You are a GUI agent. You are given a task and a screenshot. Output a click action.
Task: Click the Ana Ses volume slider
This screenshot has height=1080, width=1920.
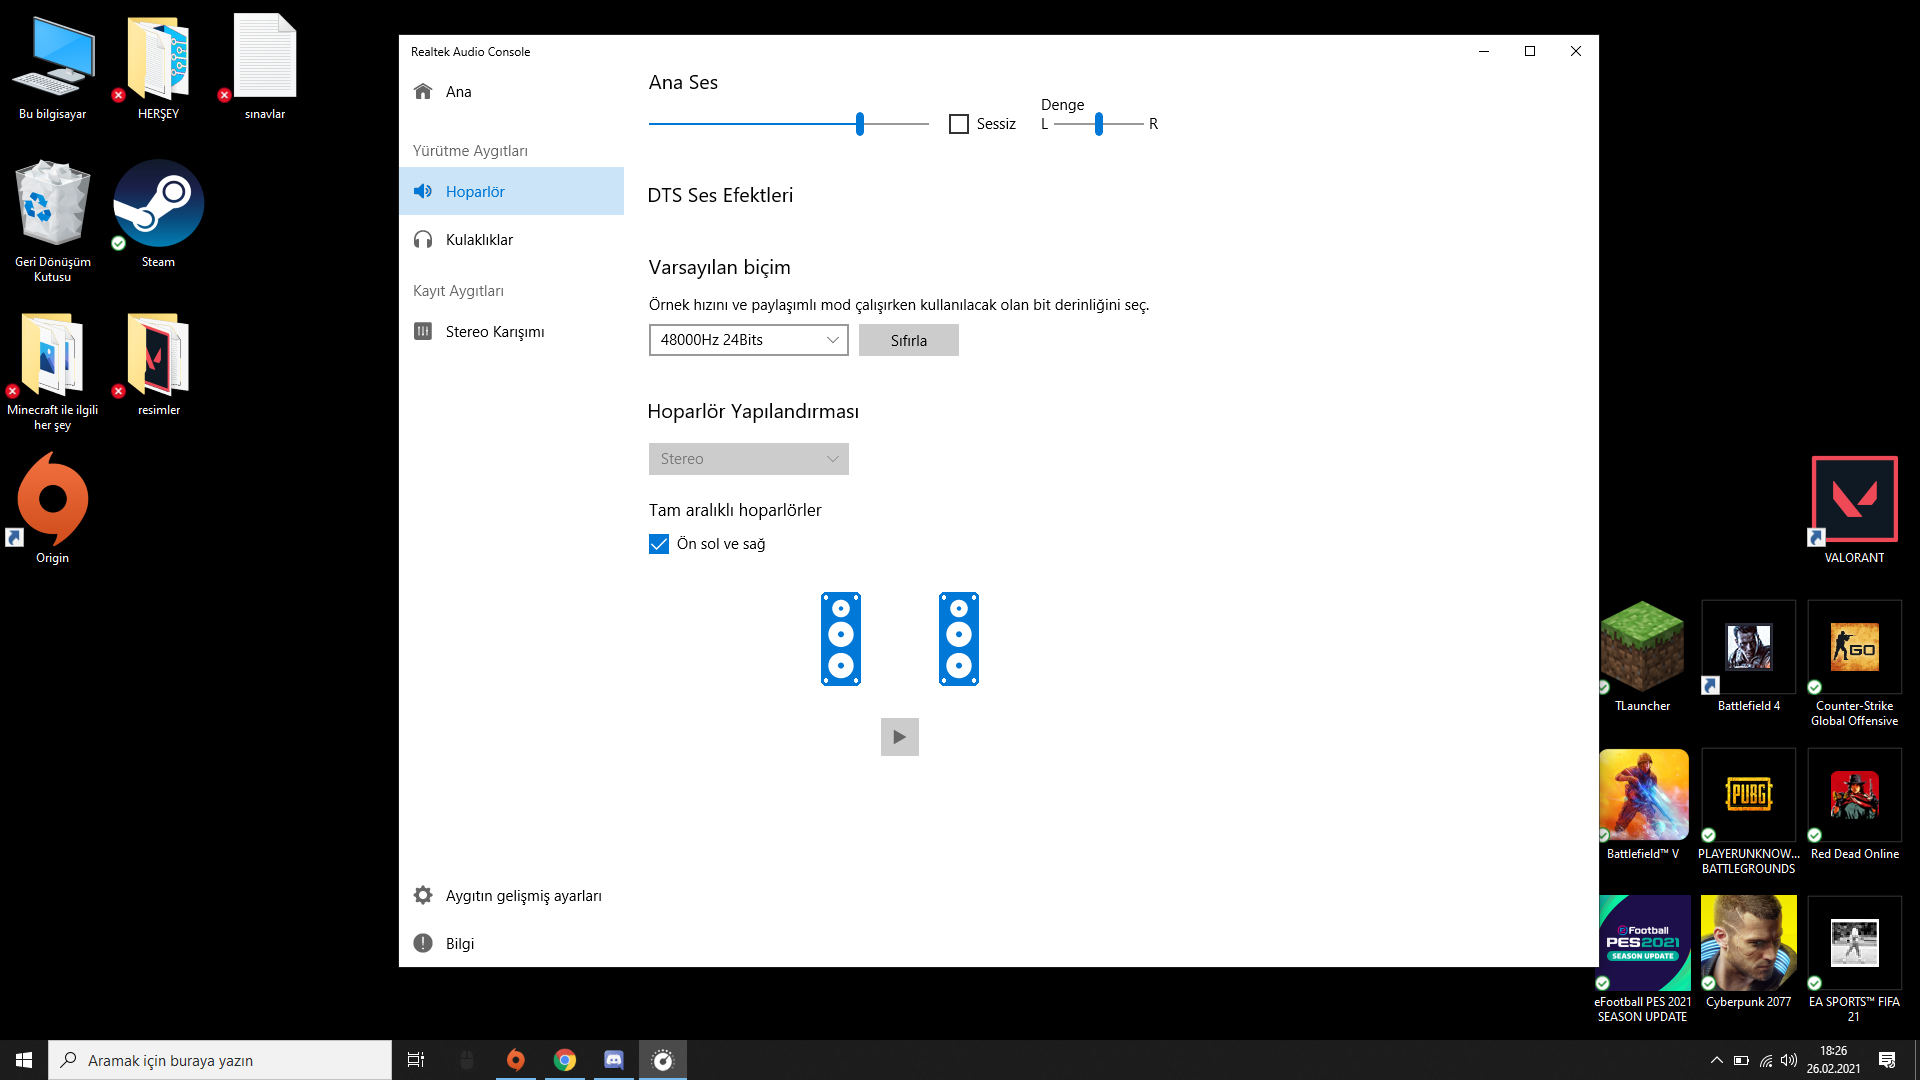859,124
